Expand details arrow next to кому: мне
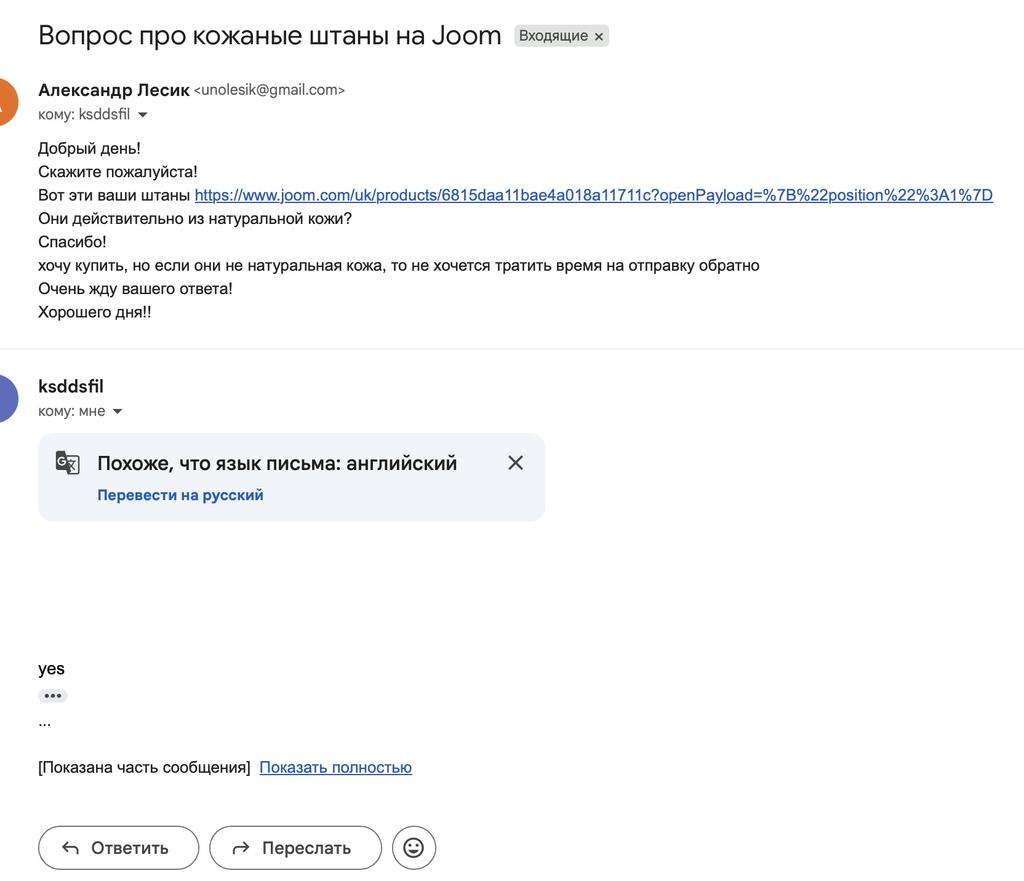 [x=117, y=411]
